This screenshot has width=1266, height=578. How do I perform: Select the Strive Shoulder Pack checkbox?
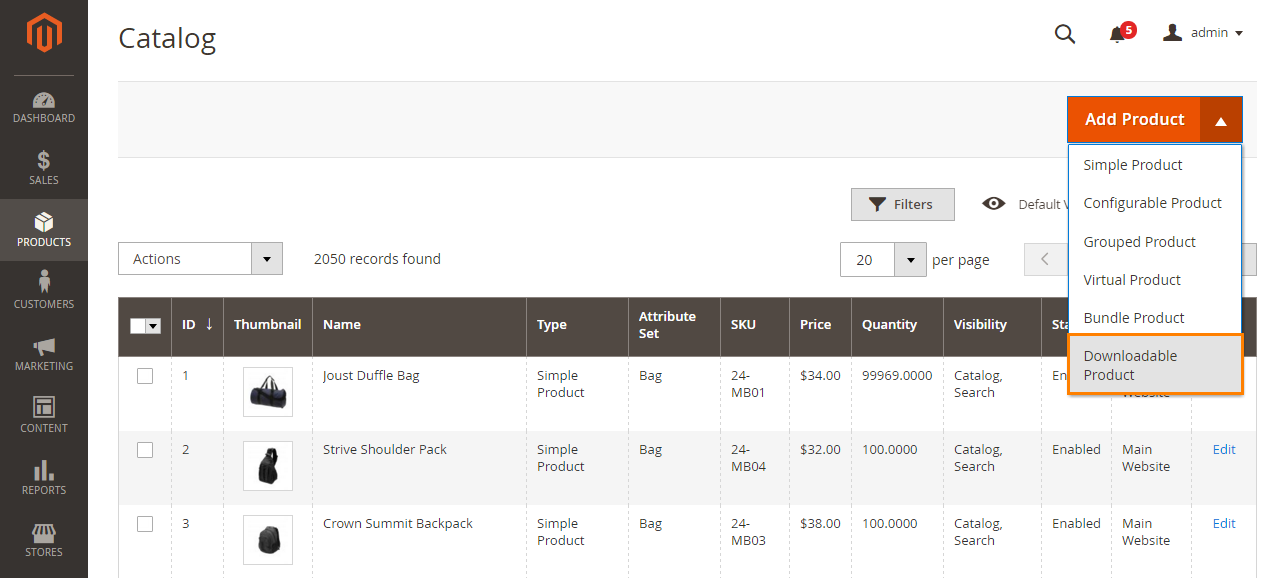[x=145, y=450]
